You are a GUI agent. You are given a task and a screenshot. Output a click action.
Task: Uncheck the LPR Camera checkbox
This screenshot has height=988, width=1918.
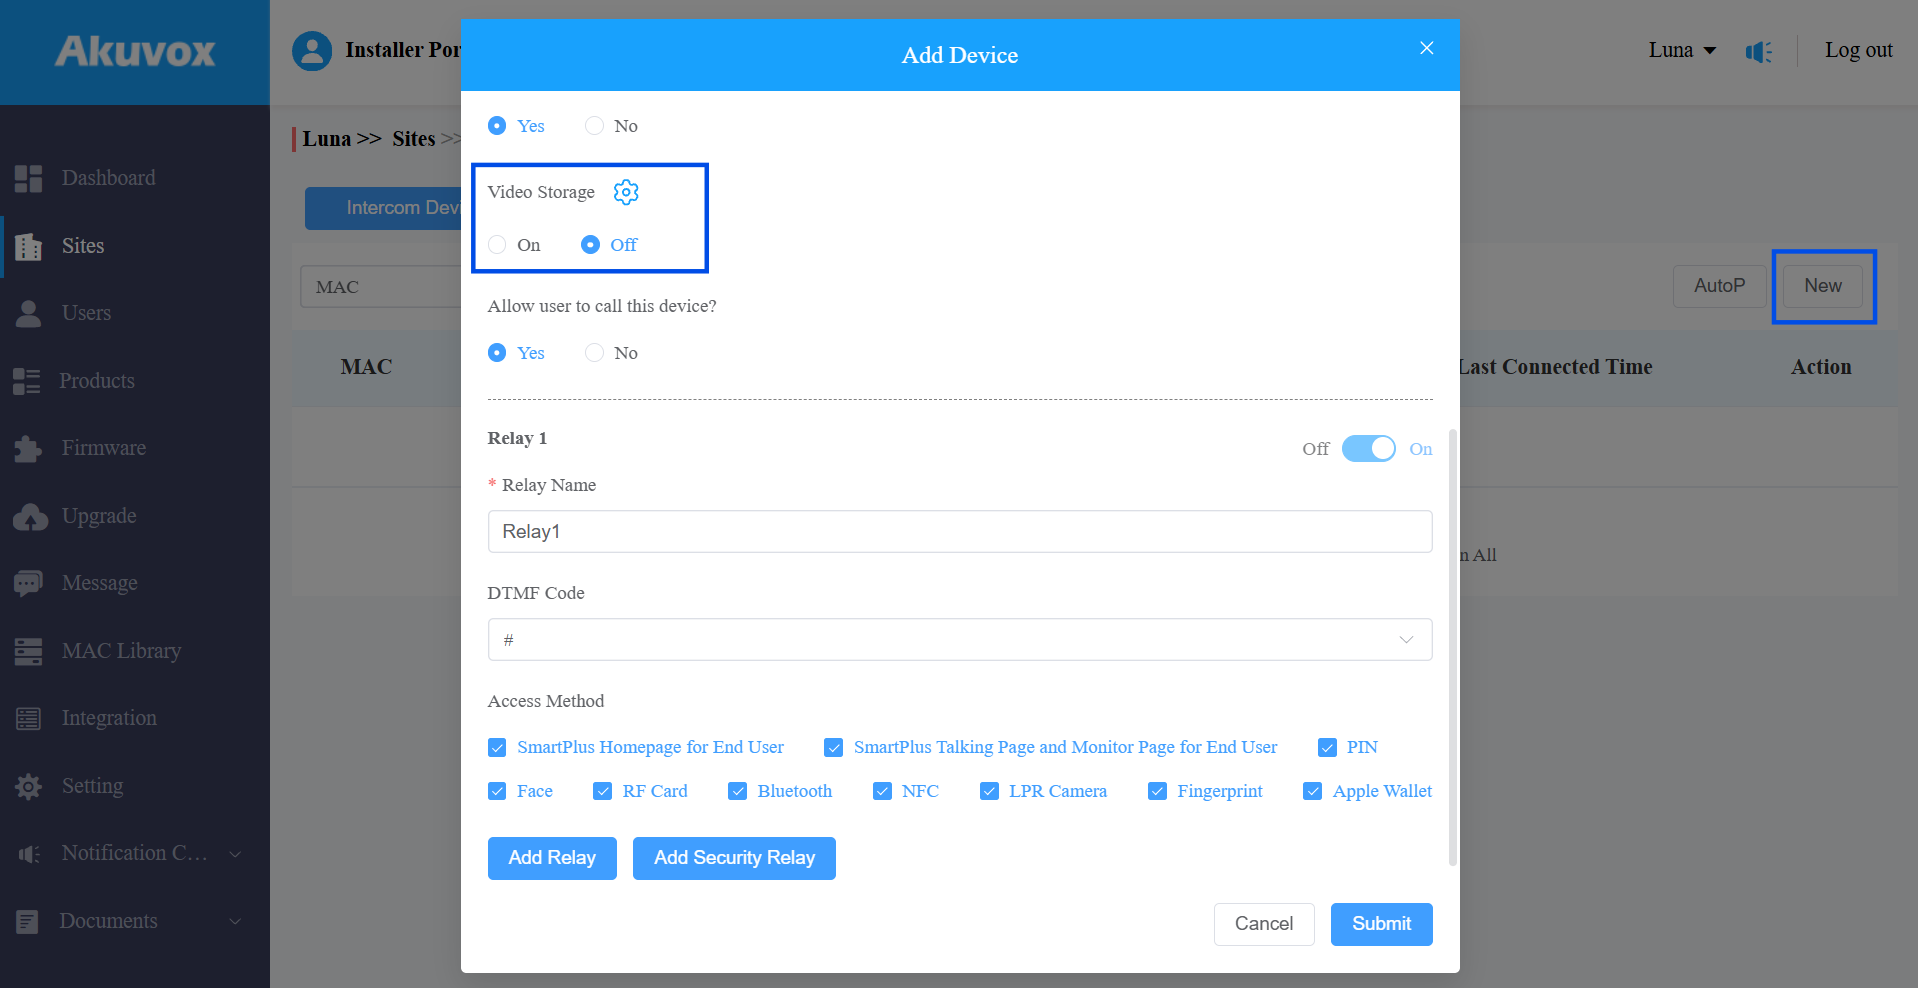click(989, 791)
